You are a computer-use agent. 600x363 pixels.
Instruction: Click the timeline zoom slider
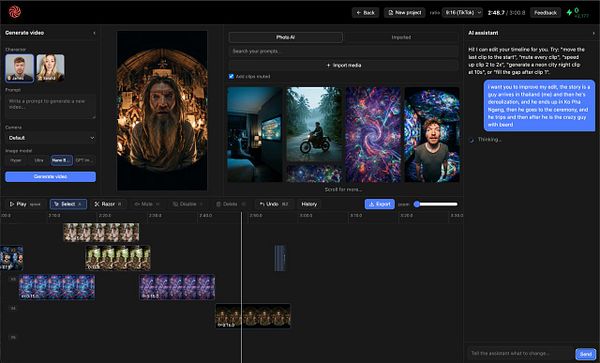click(x=436, y=204)
